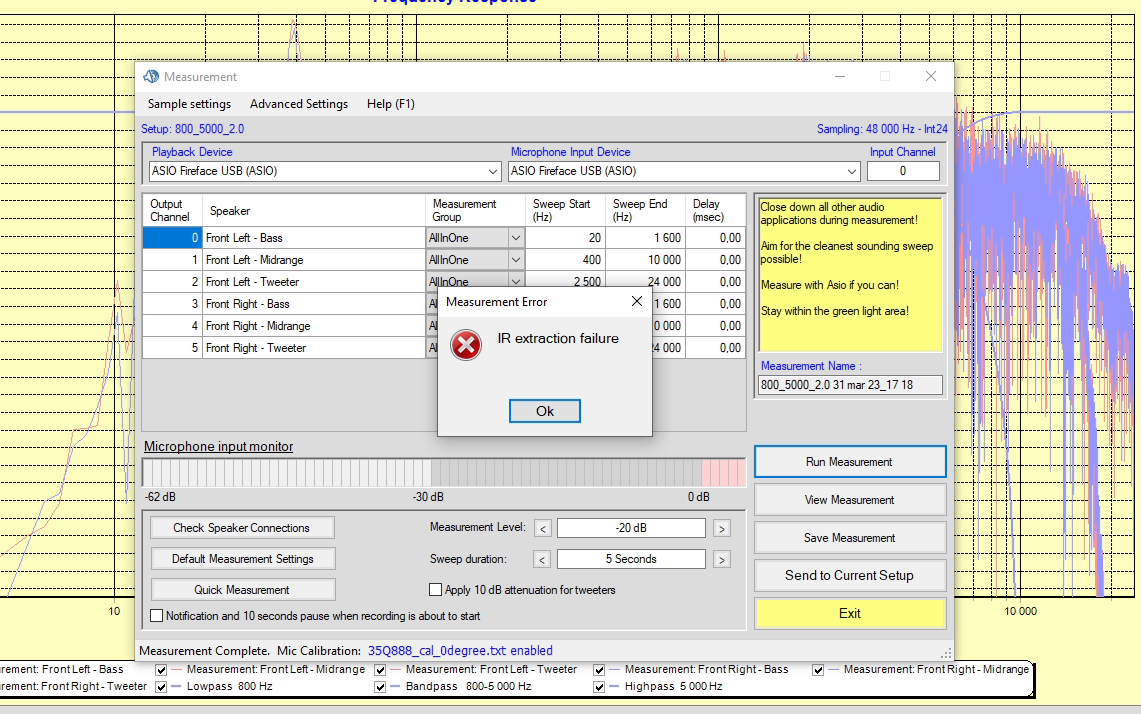Enable notification and 10 seconds pause checkbox

[x=156, y=616]
